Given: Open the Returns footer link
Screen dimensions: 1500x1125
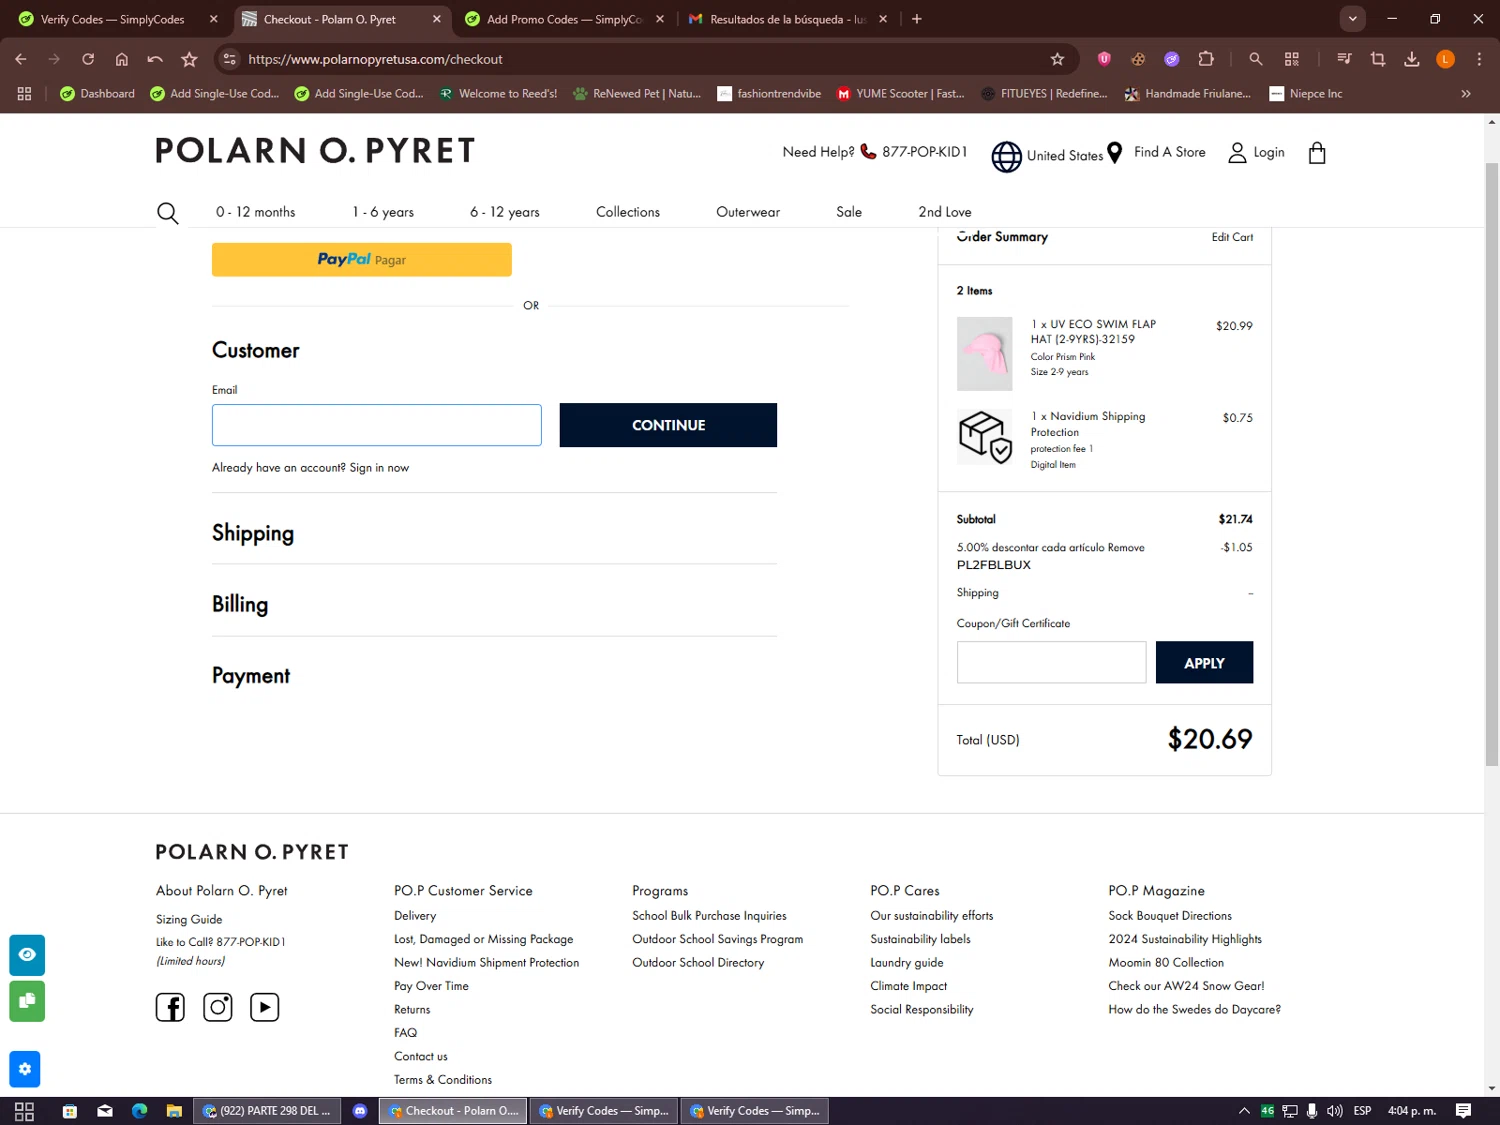Looking at the screenshot, I should (412, 1010).
